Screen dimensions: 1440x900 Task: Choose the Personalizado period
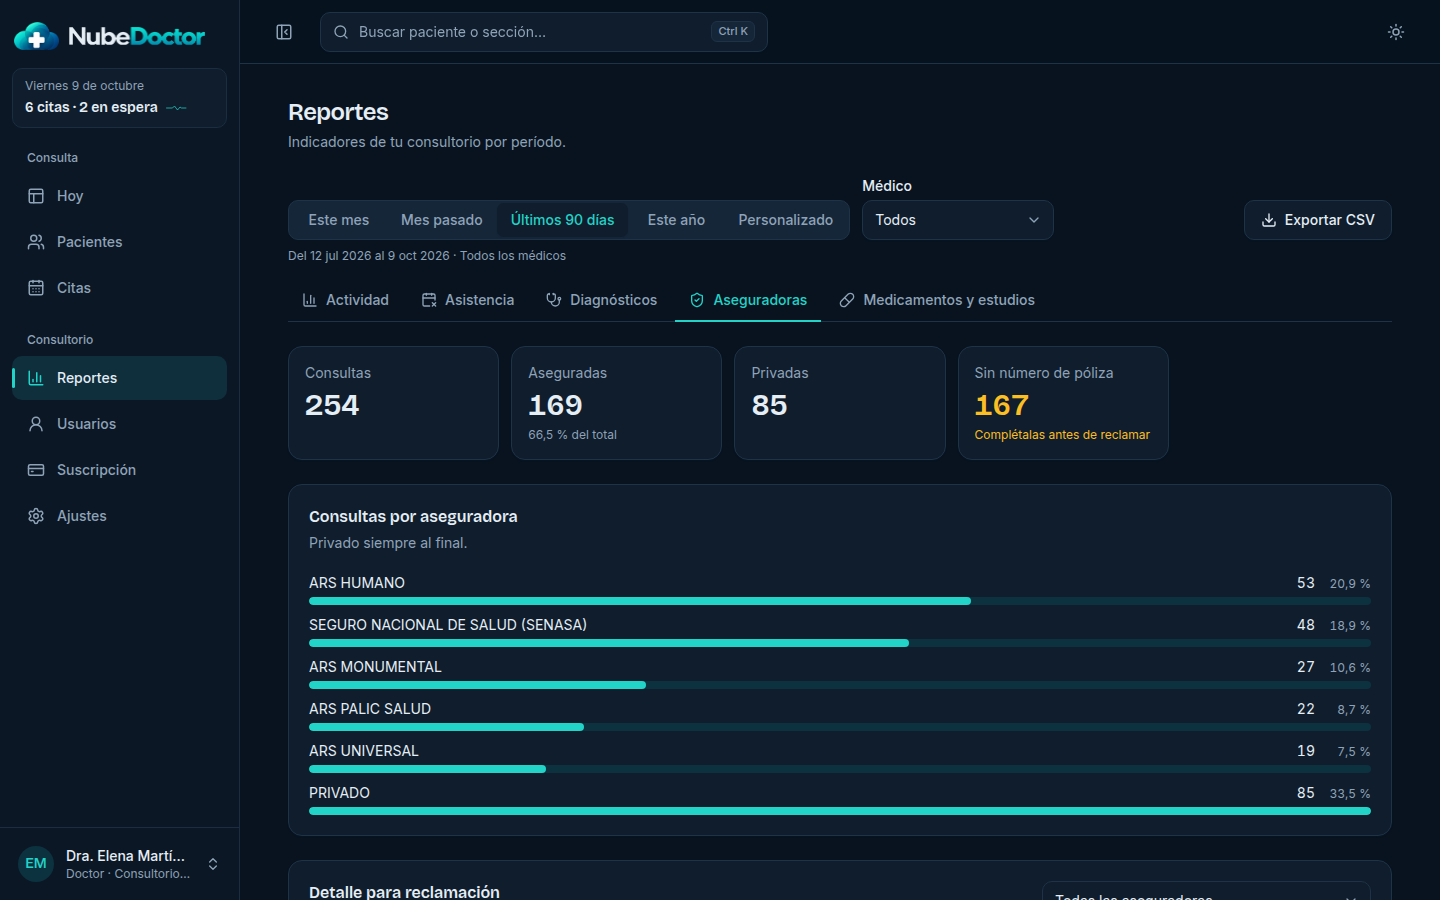tap(785, 220)
